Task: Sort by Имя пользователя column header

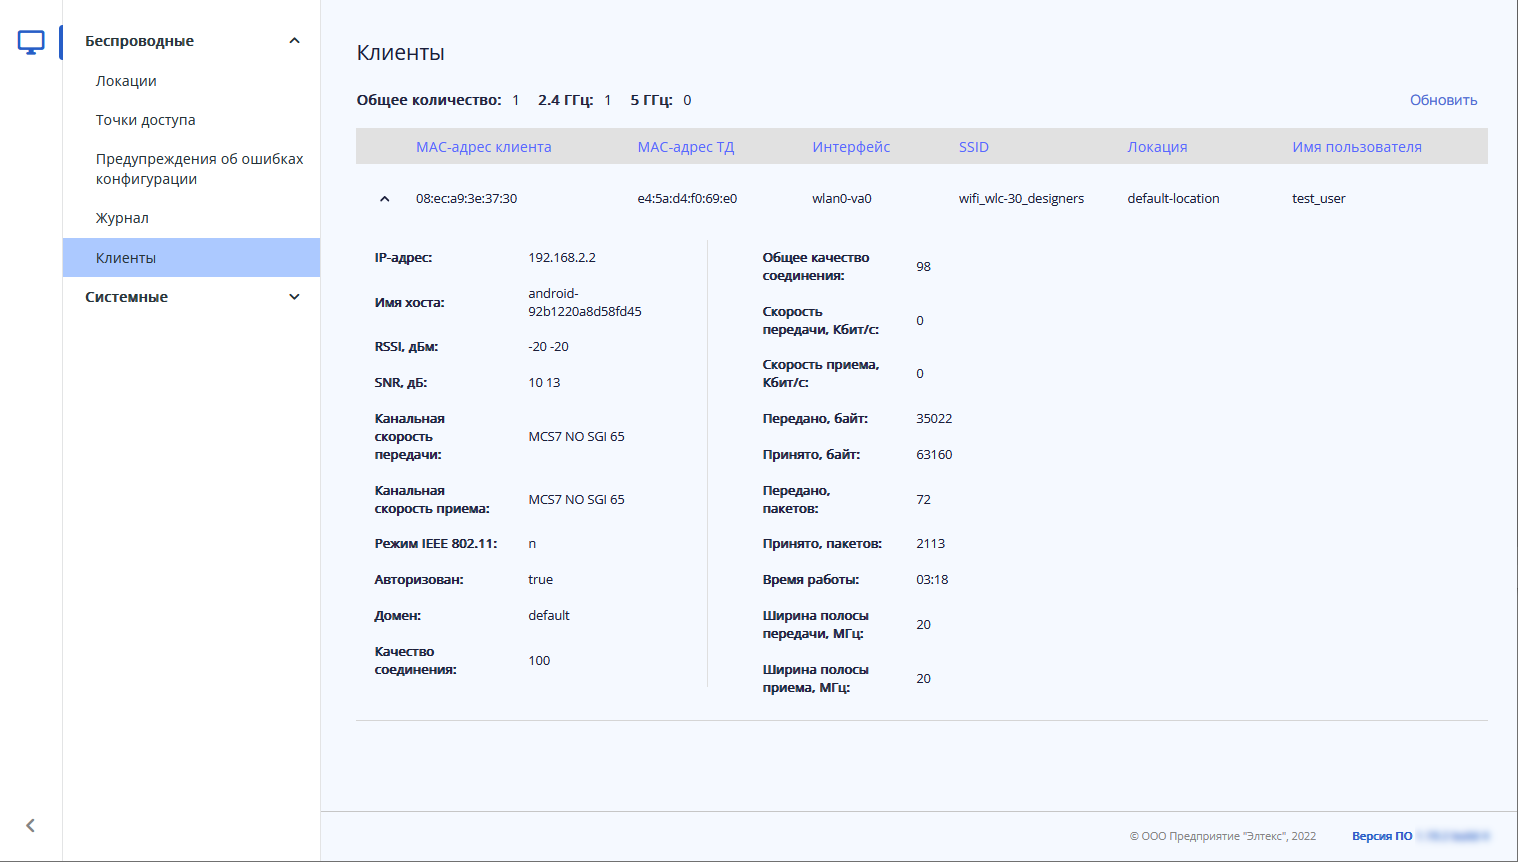Action: click(x=1356, y=147)
